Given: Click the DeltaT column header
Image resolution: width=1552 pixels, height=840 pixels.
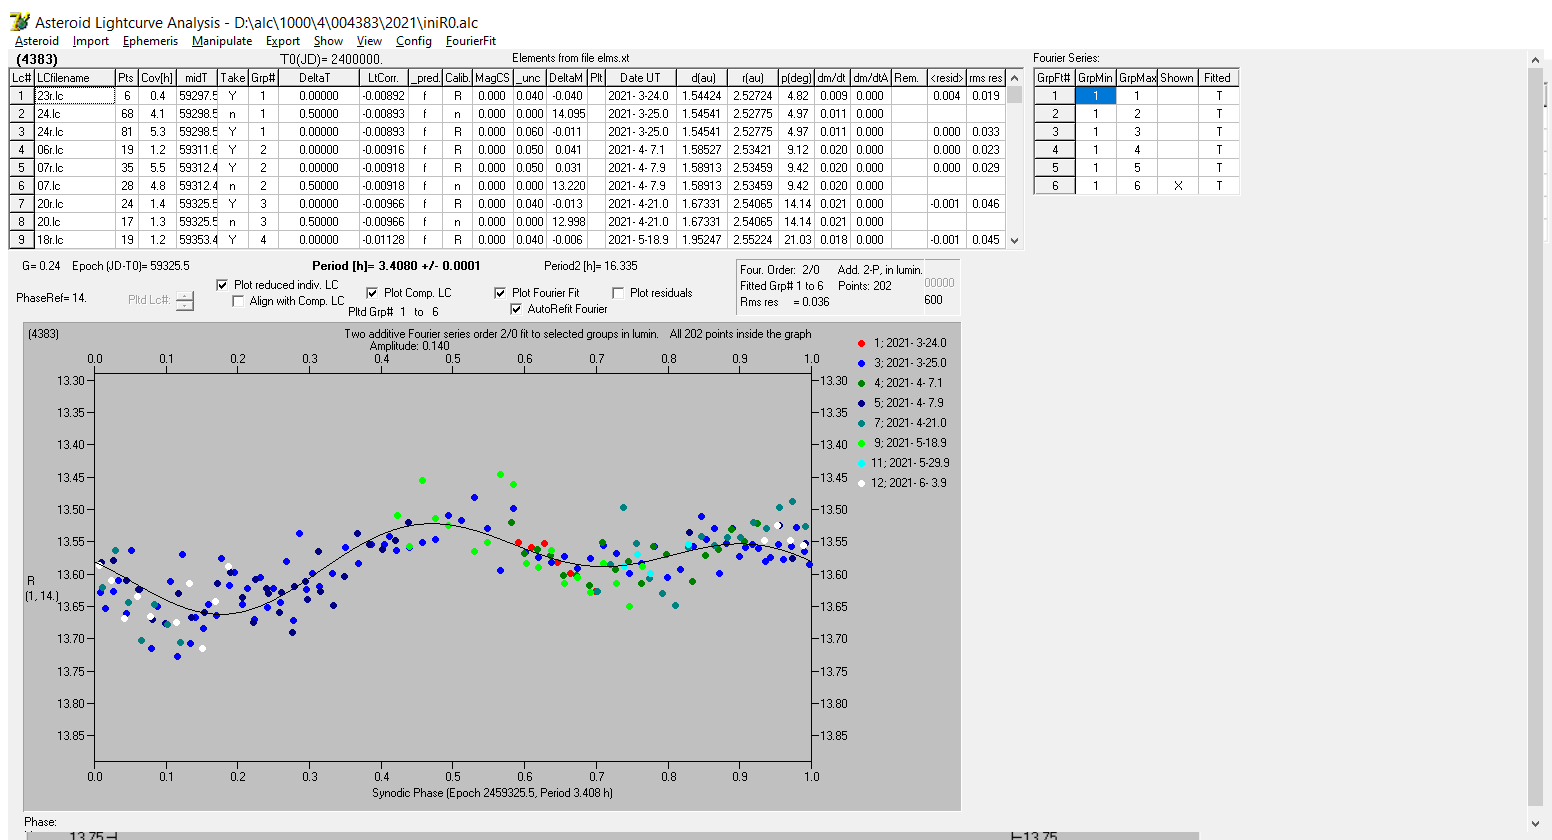Looking at the screenshot, I should tap(319, 78).
